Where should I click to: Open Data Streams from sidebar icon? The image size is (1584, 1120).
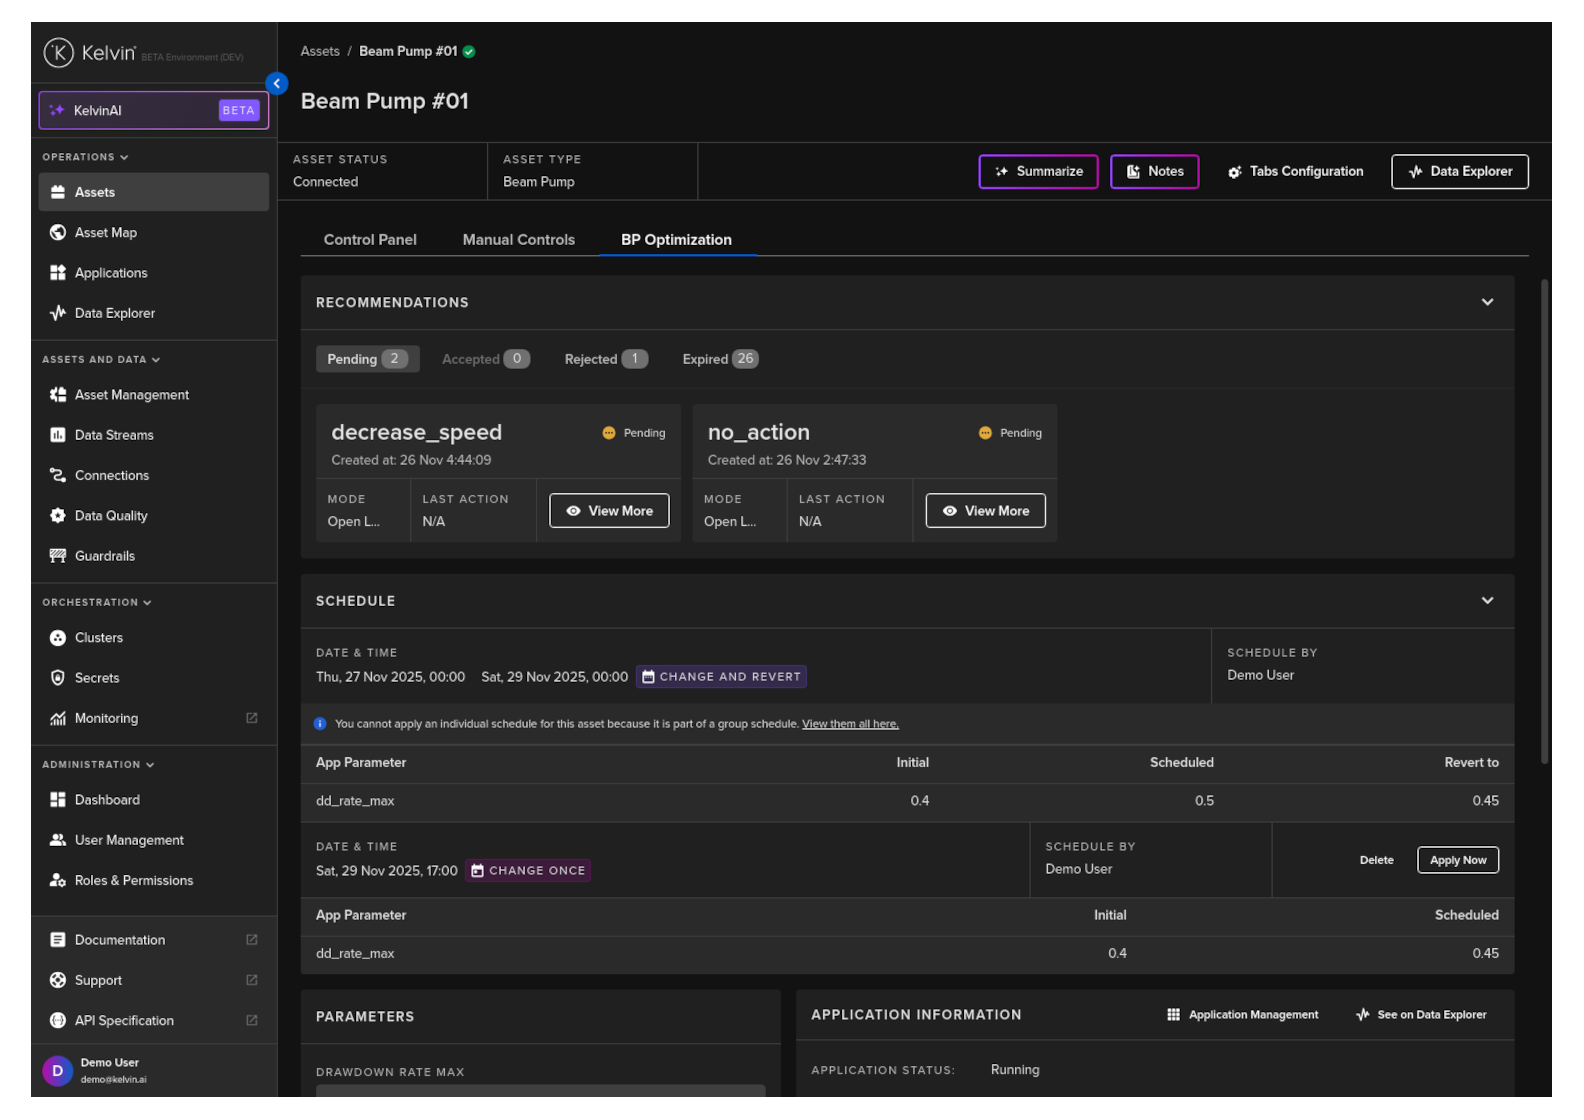coord(58,435)
